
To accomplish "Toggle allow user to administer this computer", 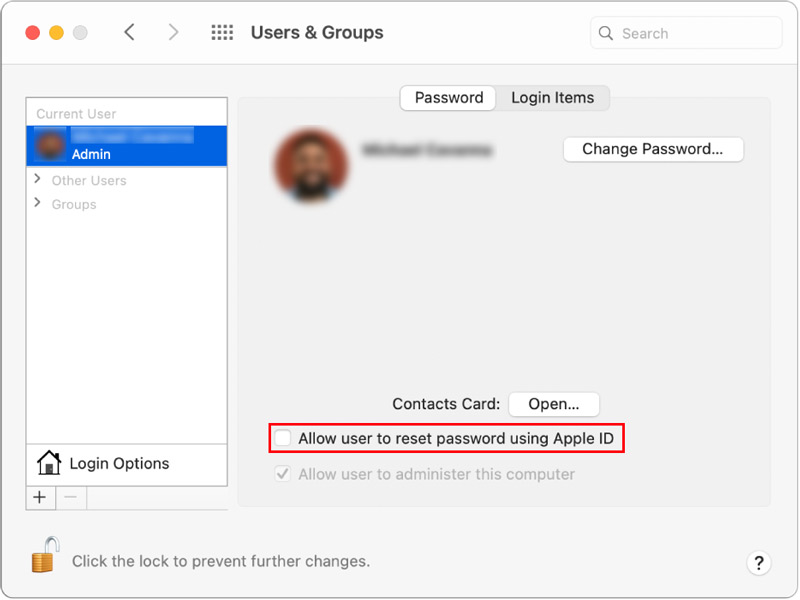I will 282,474.
